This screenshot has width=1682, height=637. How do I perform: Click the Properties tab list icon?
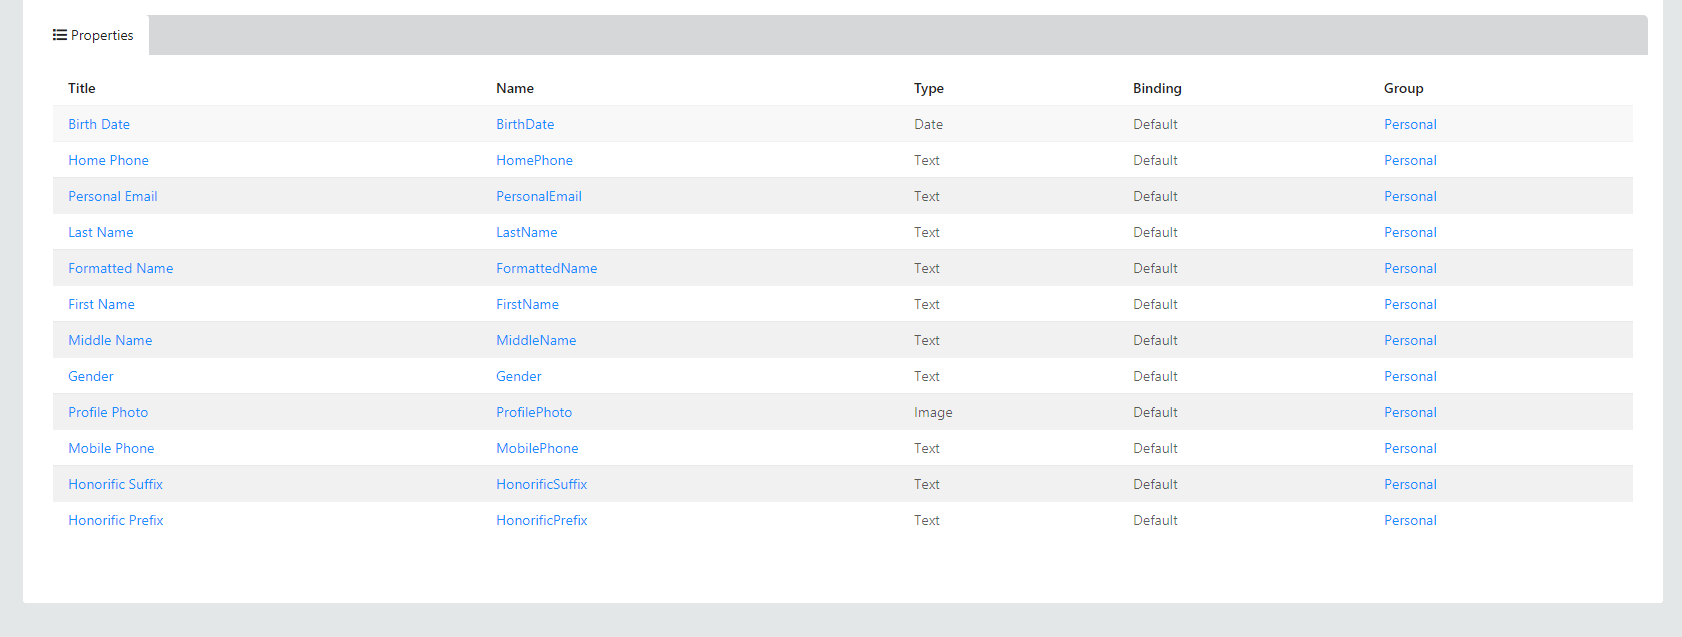tap(60, 35)
